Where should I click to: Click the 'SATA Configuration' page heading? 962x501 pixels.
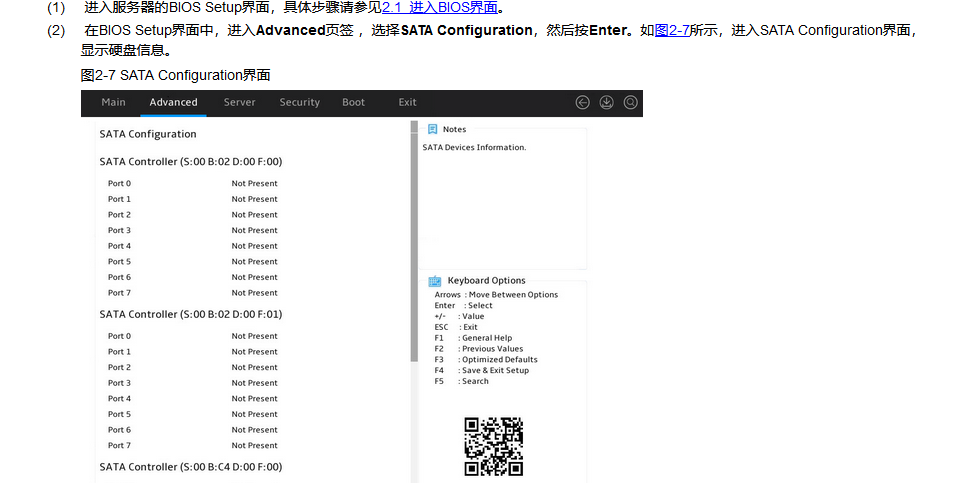click(x=148, y=134)
